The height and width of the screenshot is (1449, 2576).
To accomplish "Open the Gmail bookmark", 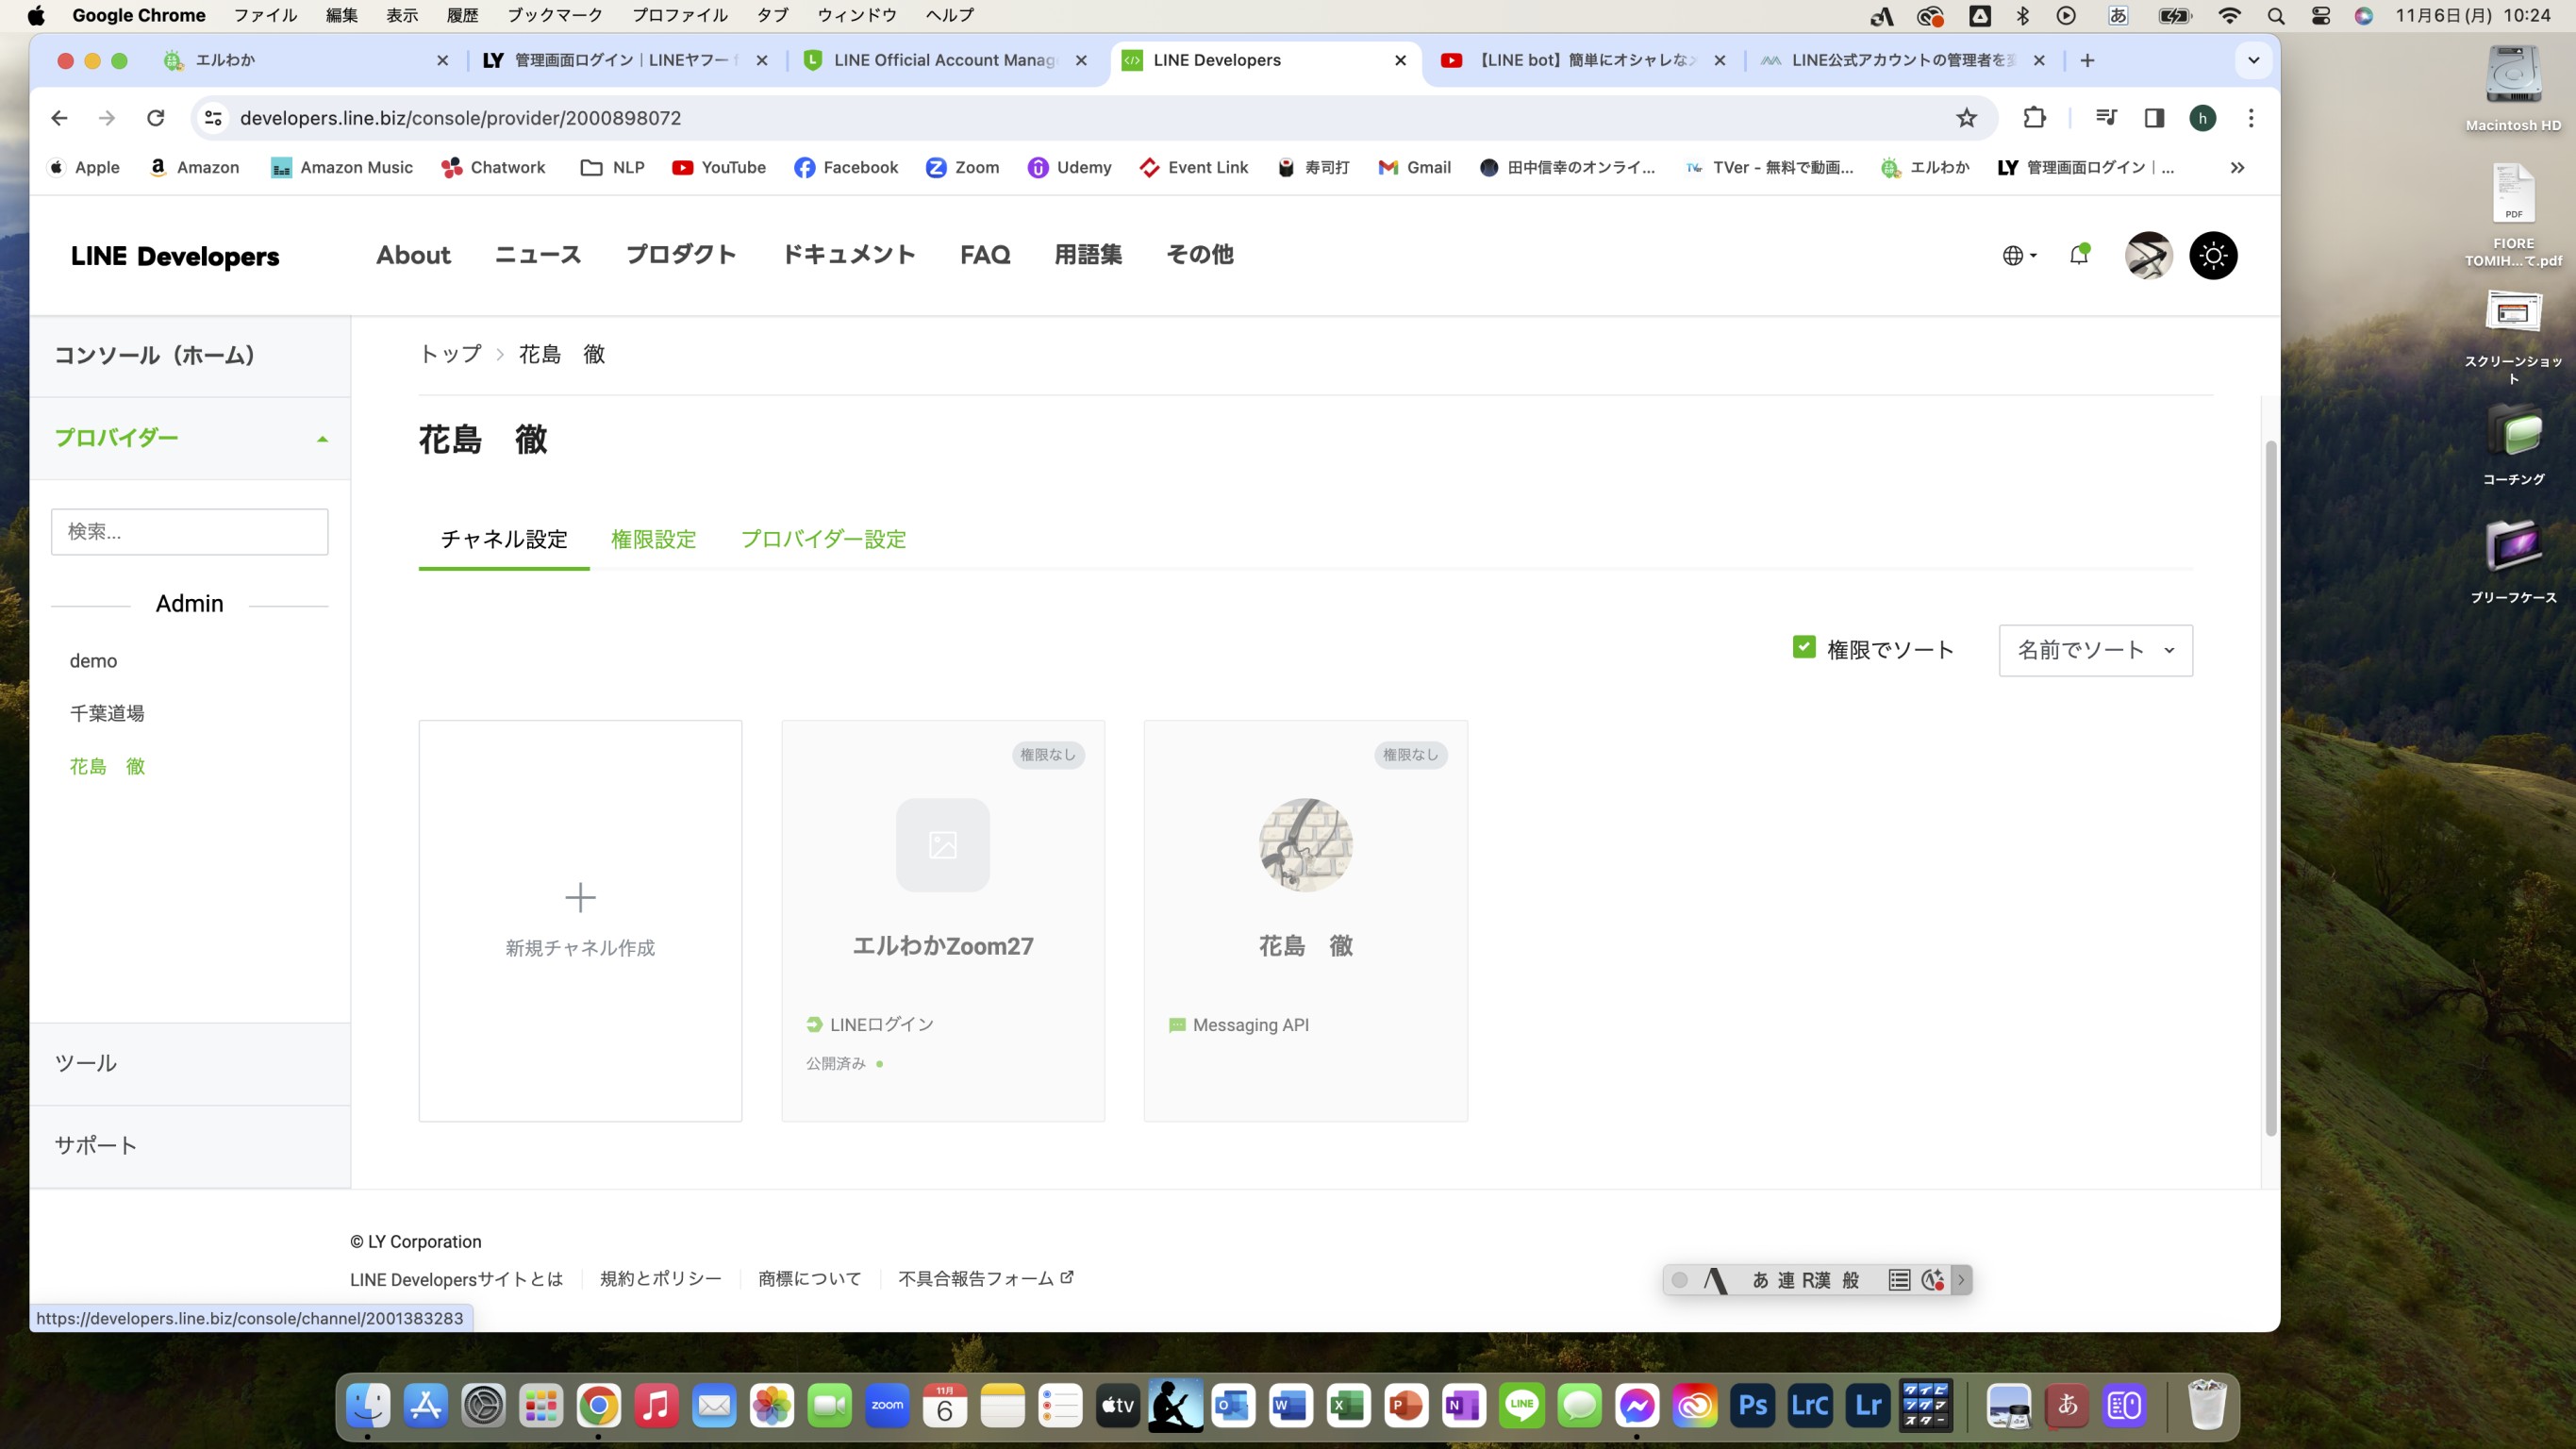I will point(1414,167).
